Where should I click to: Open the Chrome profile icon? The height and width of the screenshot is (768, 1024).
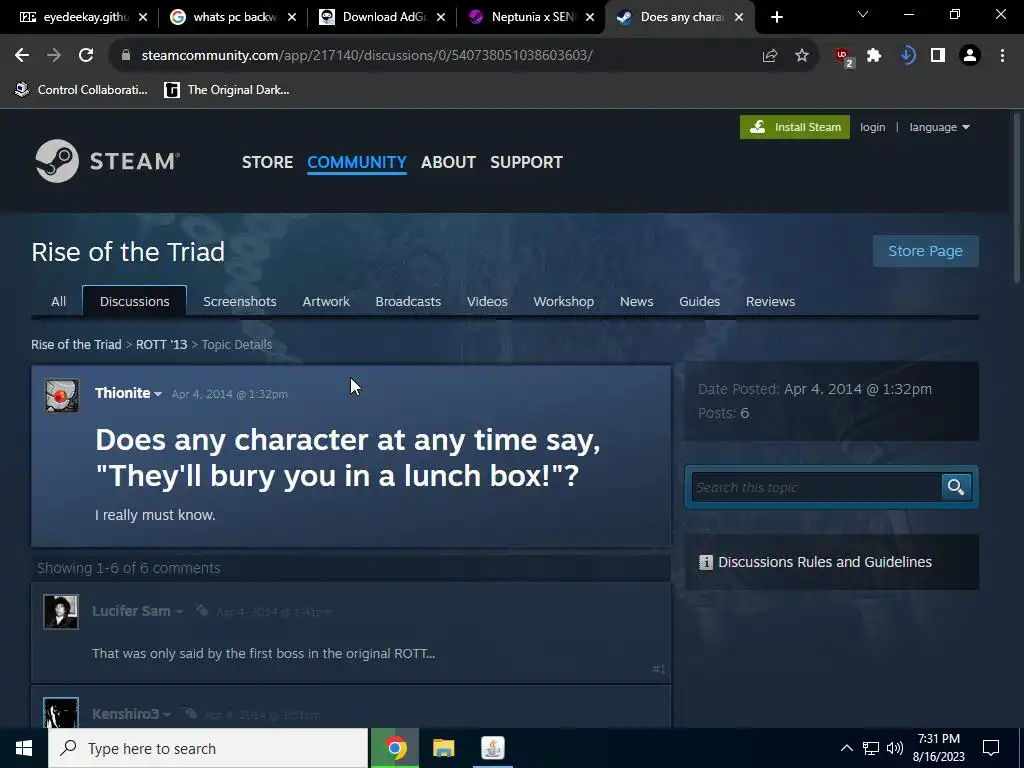tap(970, 56)
